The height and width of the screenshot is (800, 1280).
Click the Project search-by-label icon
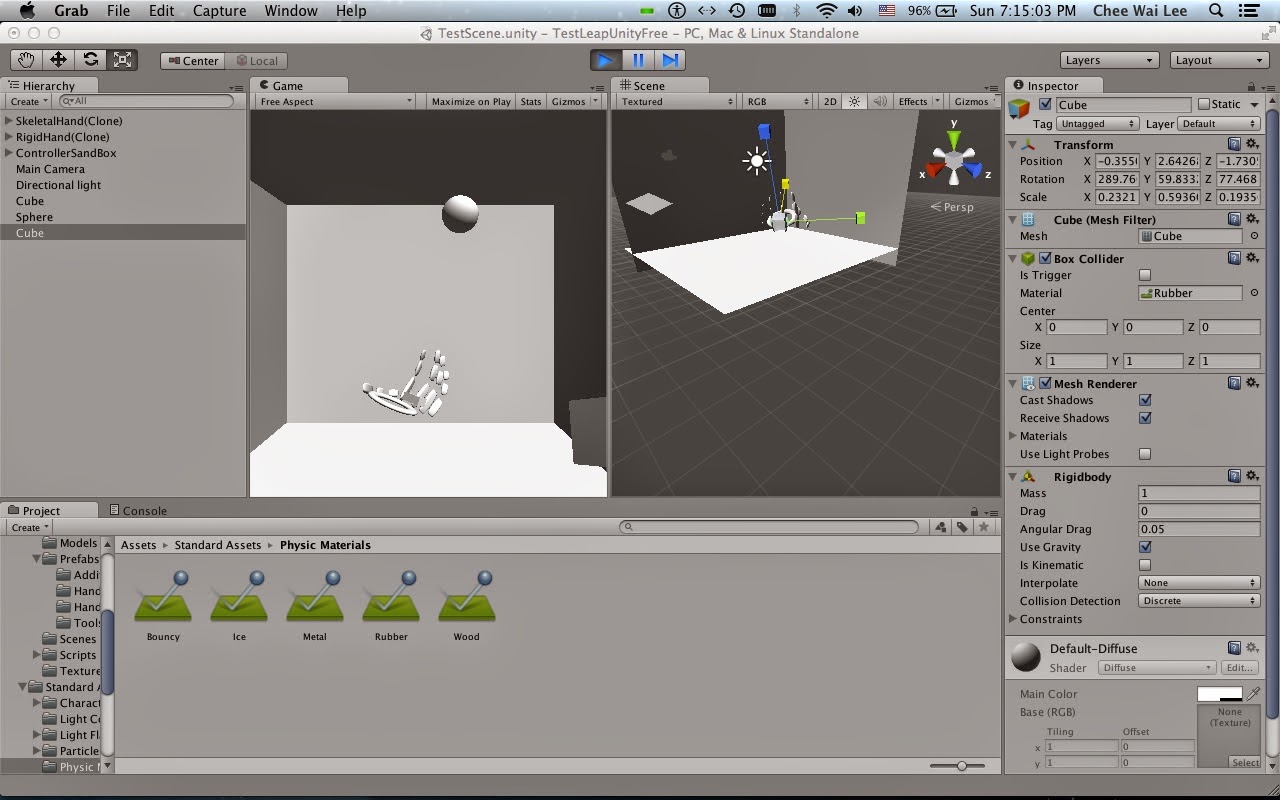(x=962, y=527)
